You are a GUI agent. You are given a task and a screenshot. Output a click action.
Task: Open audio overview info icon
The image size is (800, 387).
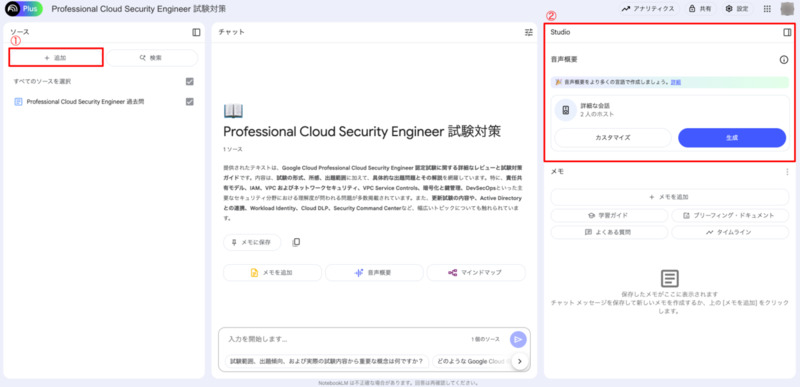pyautogui.click(x=784, y=60)
